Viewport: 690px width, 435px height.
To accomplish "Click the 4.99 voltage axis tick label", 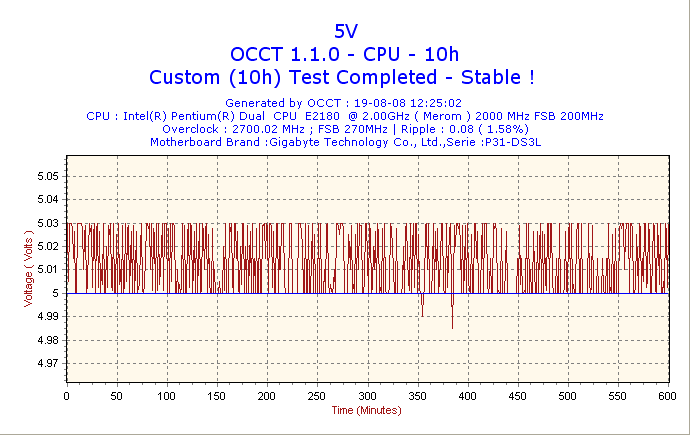I will point(47,316).
